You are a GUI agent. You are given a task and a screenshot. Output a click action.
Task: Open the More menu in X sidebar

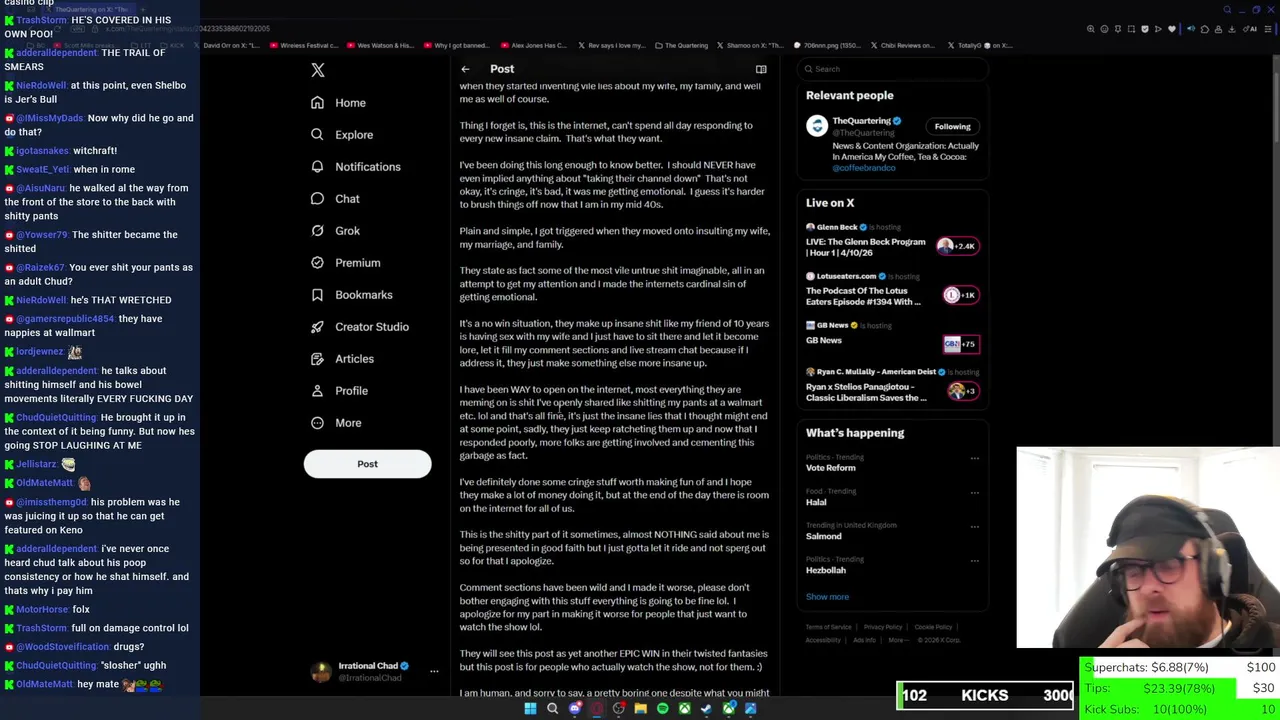pos(337,423)
